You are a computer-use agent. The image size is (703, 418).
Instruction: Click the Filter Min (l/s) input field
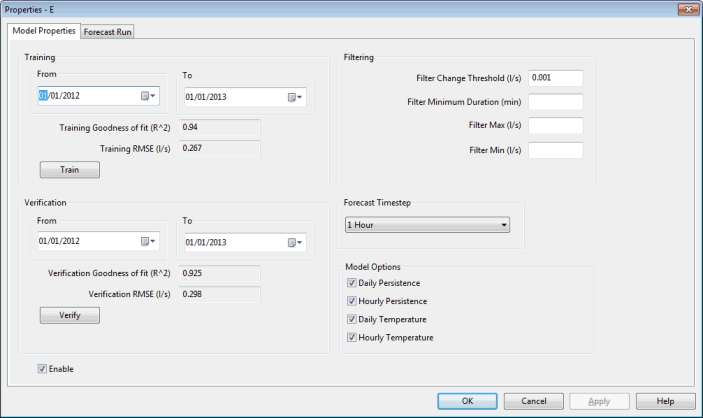coord(555,150)
